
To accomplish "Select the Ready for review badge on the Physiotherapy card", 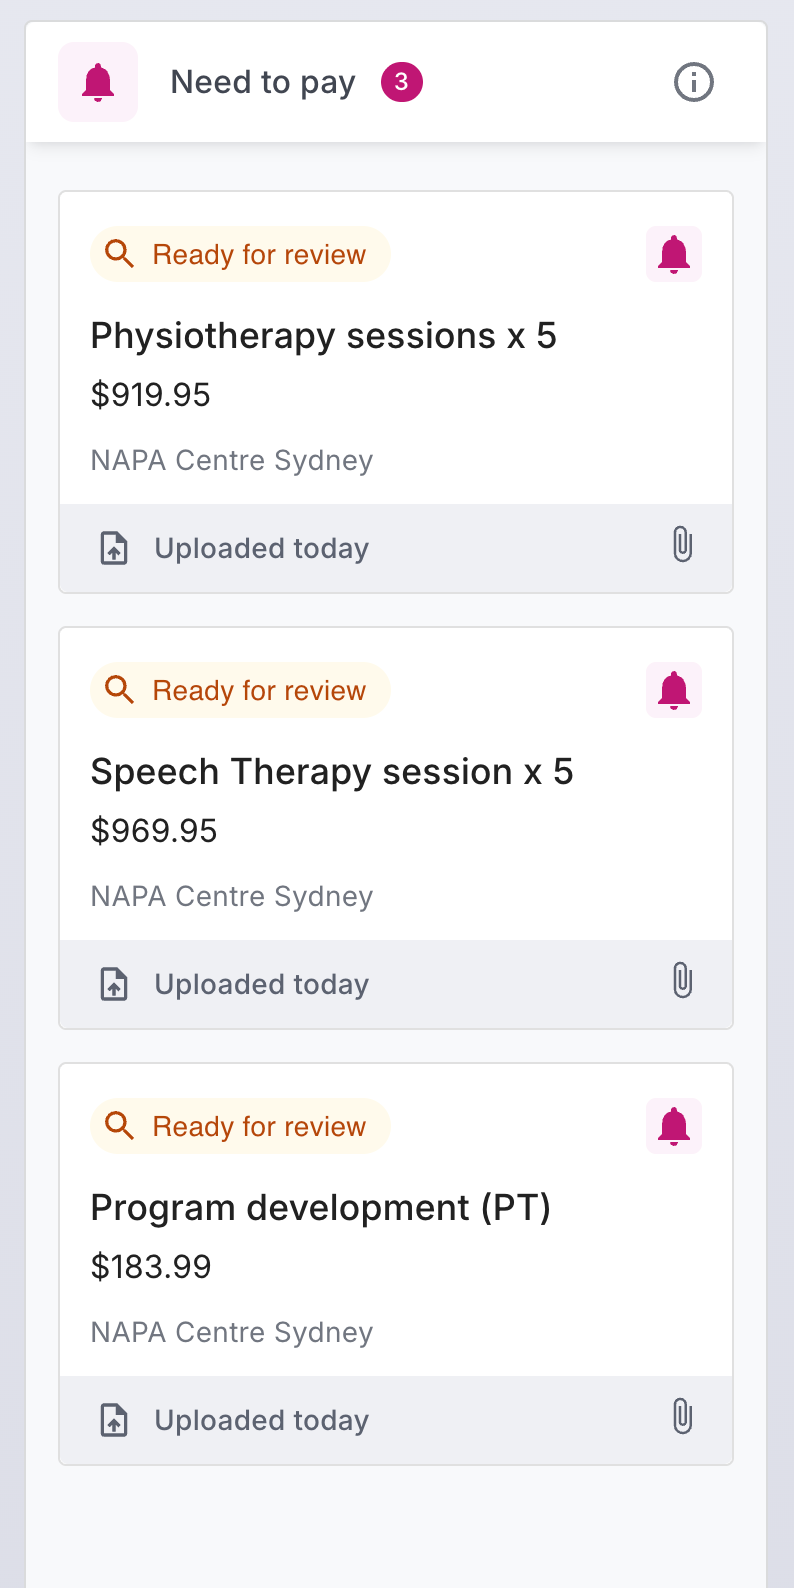I will [240, 254].
